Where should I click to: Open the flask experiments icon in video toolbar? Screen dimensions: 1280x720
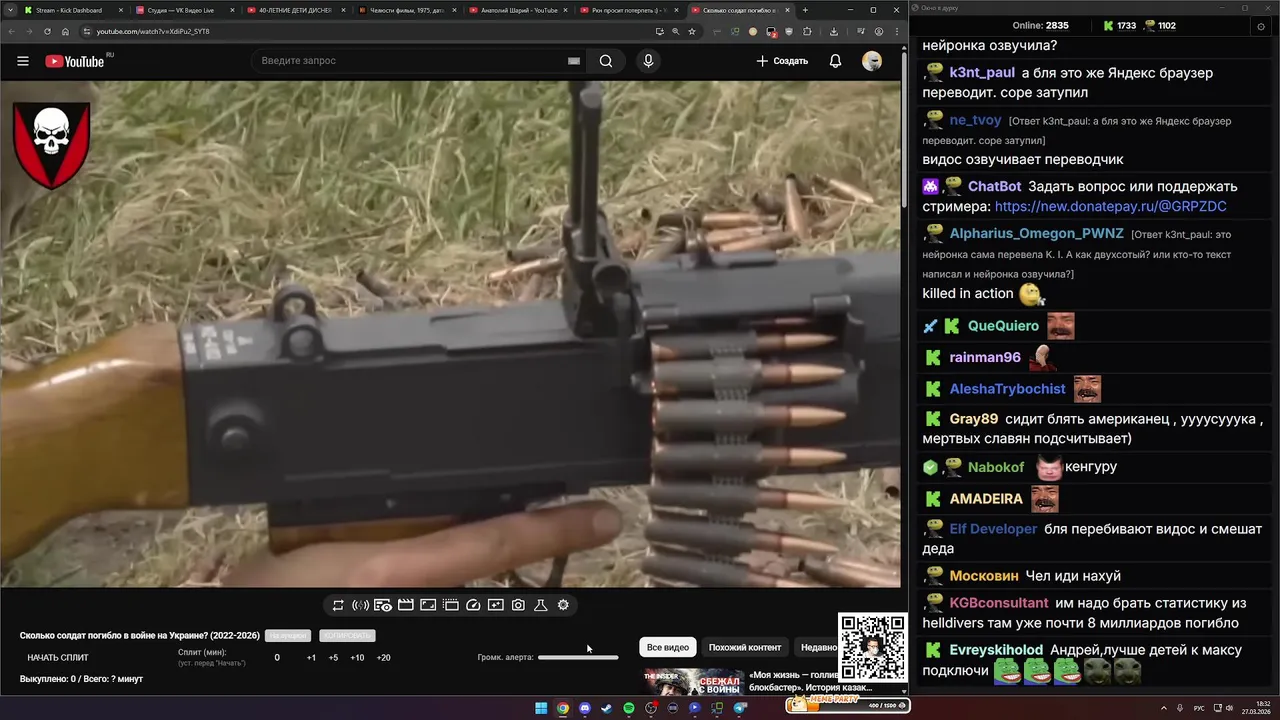pos(540,605)
